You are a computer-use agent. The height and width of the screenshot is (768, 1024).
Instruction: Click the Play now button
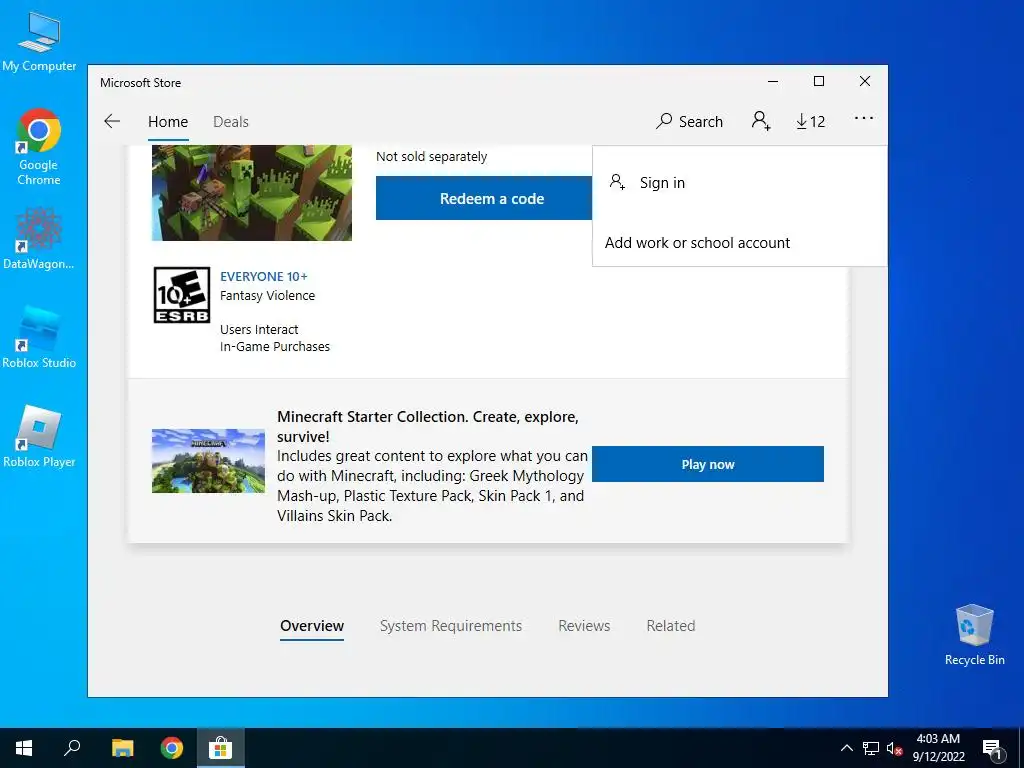(708, 464)
